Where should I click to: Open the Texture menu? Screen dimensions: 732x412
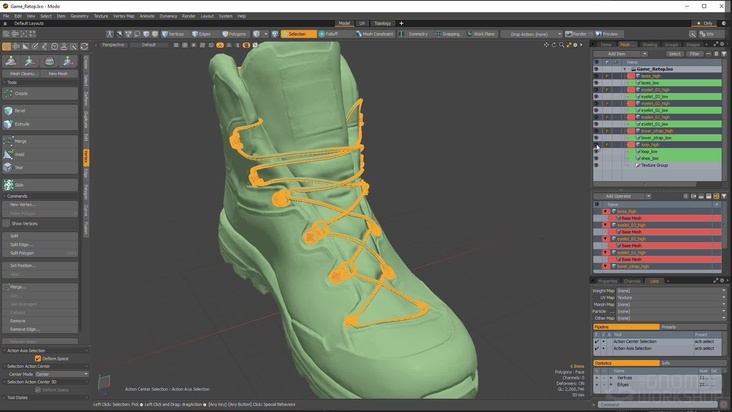point(101,16)
